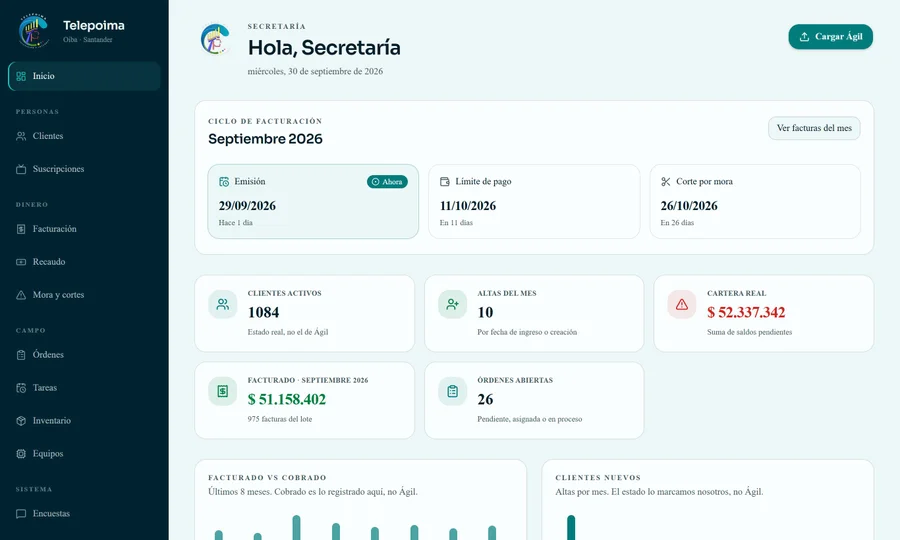This screenshot has height=540, width=900.
Task: Click the Altas del mes user-plus icon
Action: 452,305
